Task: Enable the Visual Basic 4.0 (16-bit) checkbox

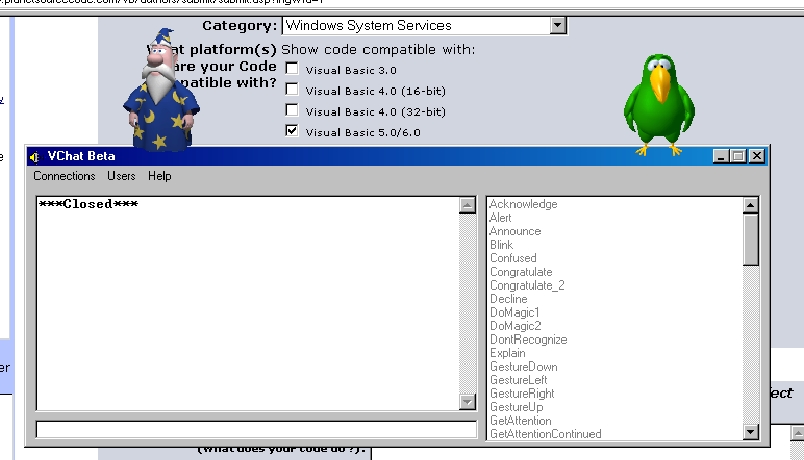Action: pyautogui.click(x=292, y=90)
